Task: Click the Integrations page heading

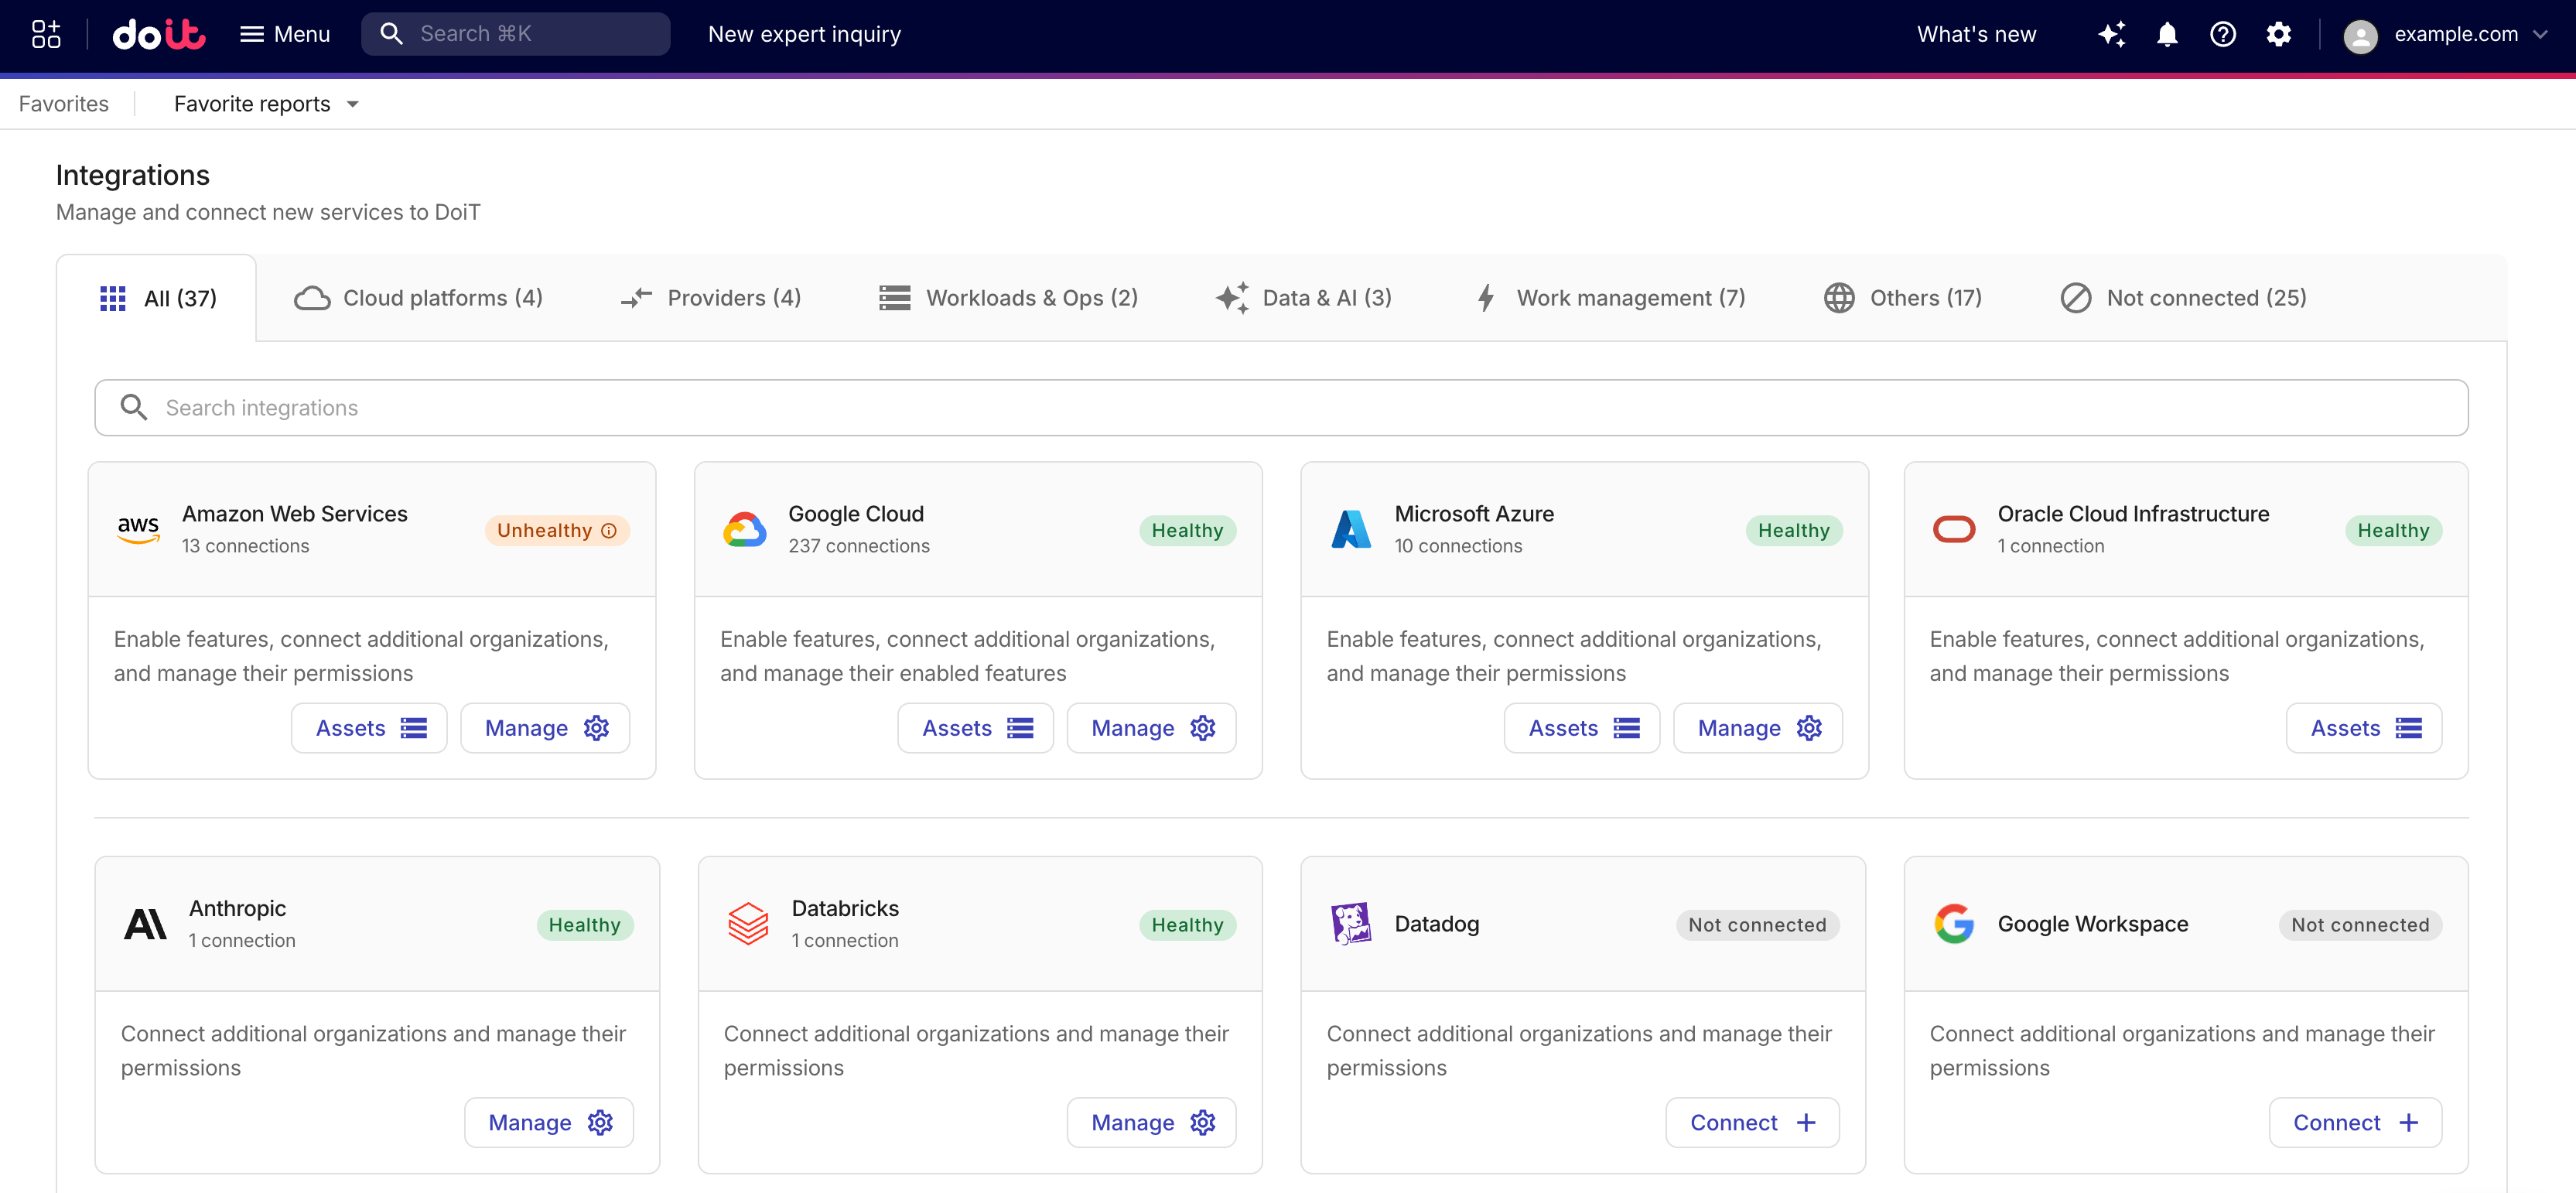Action: (132, 175)
